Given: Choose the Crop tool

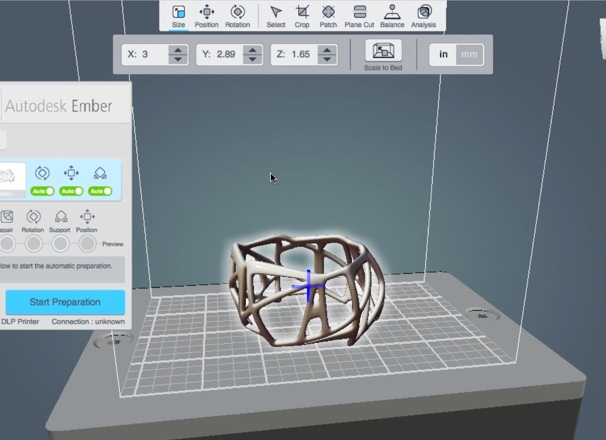Looking at the screenshot, I should 302,16.
